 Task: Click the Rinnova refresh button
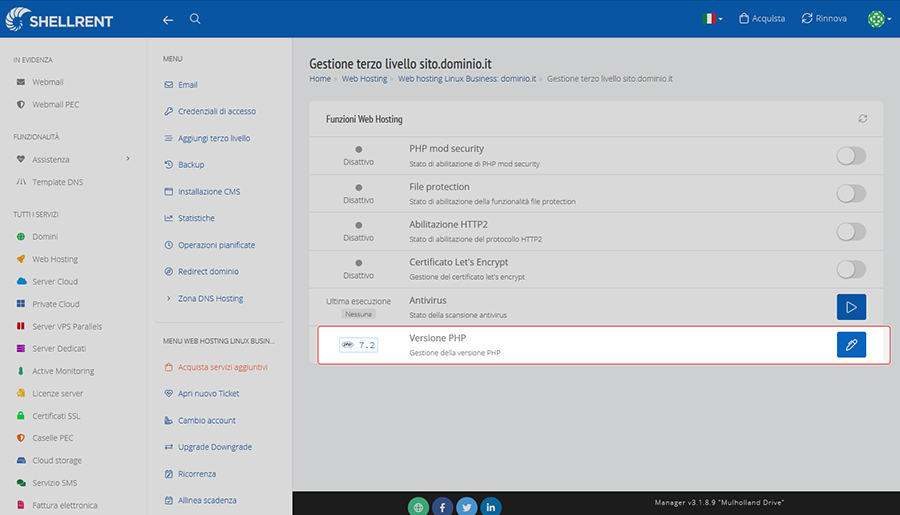[824, 18]
